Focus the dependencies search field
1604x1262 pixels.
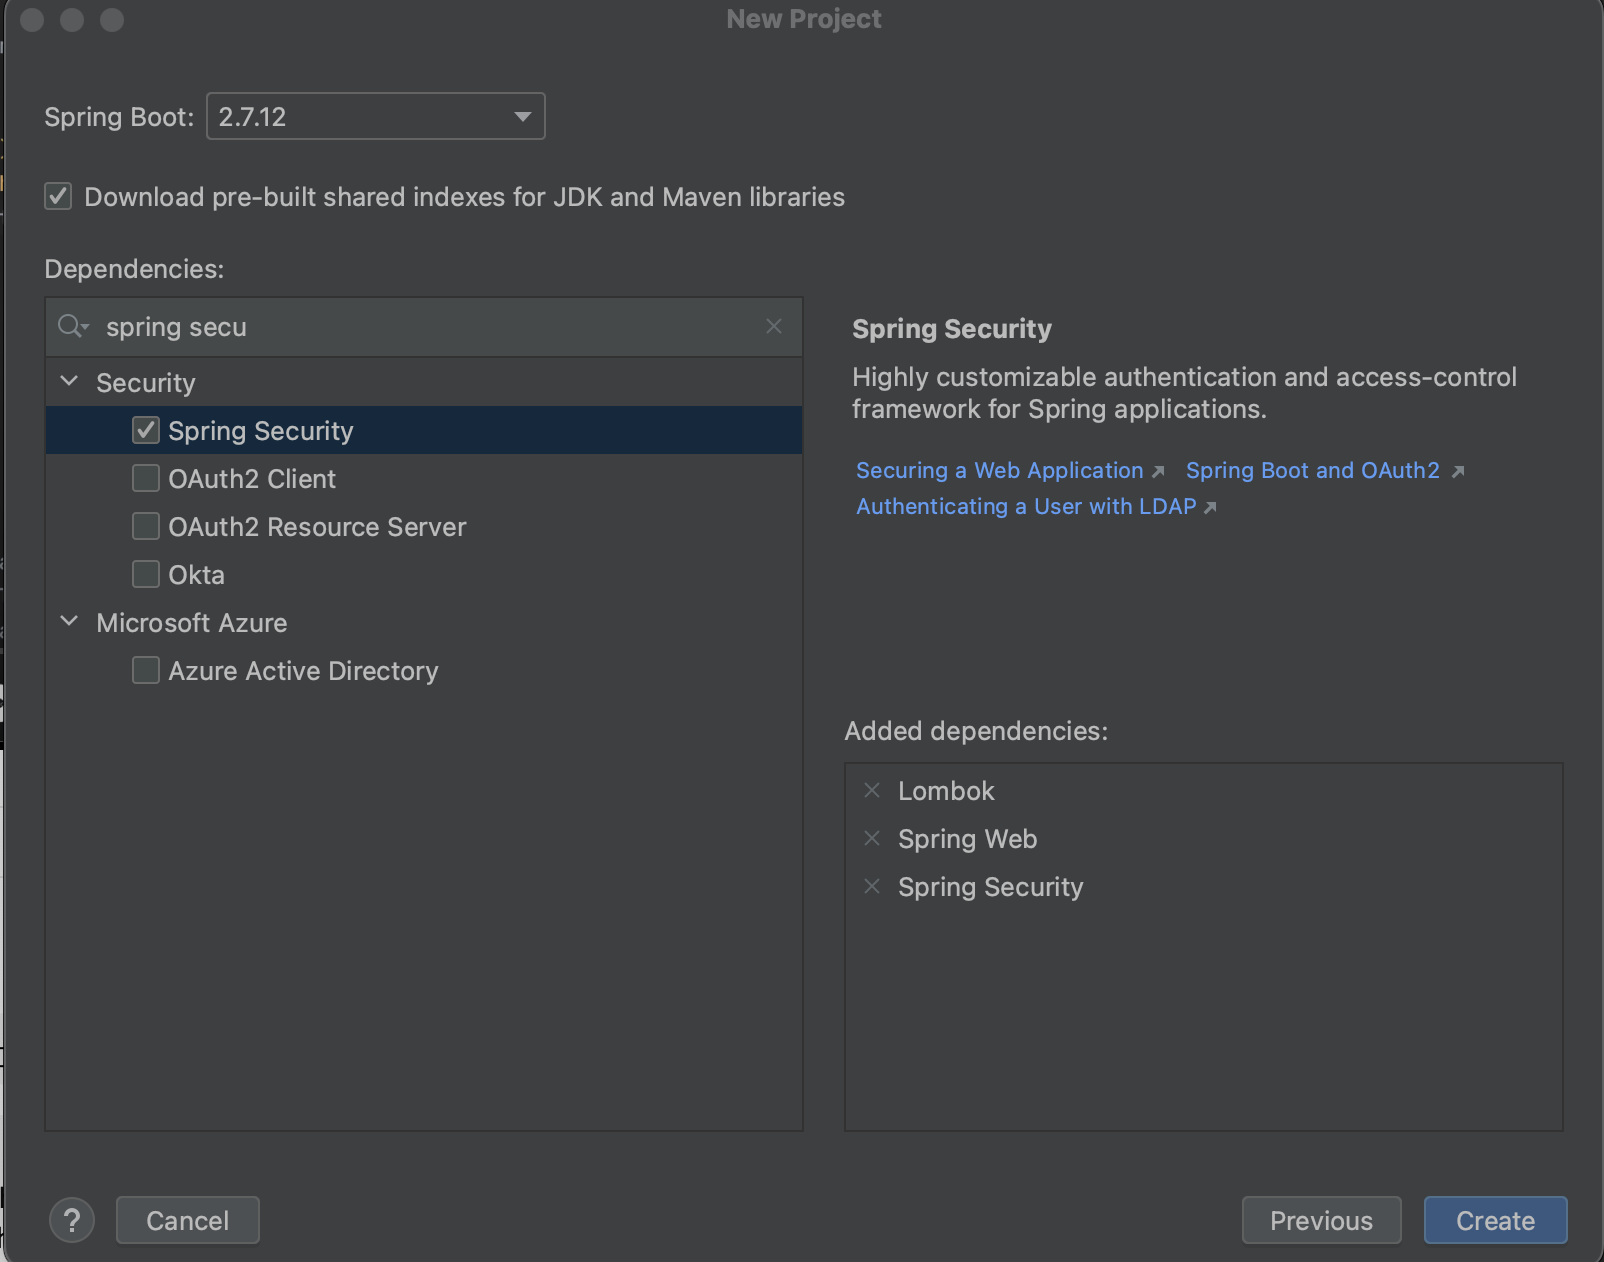tap(424, 327)
